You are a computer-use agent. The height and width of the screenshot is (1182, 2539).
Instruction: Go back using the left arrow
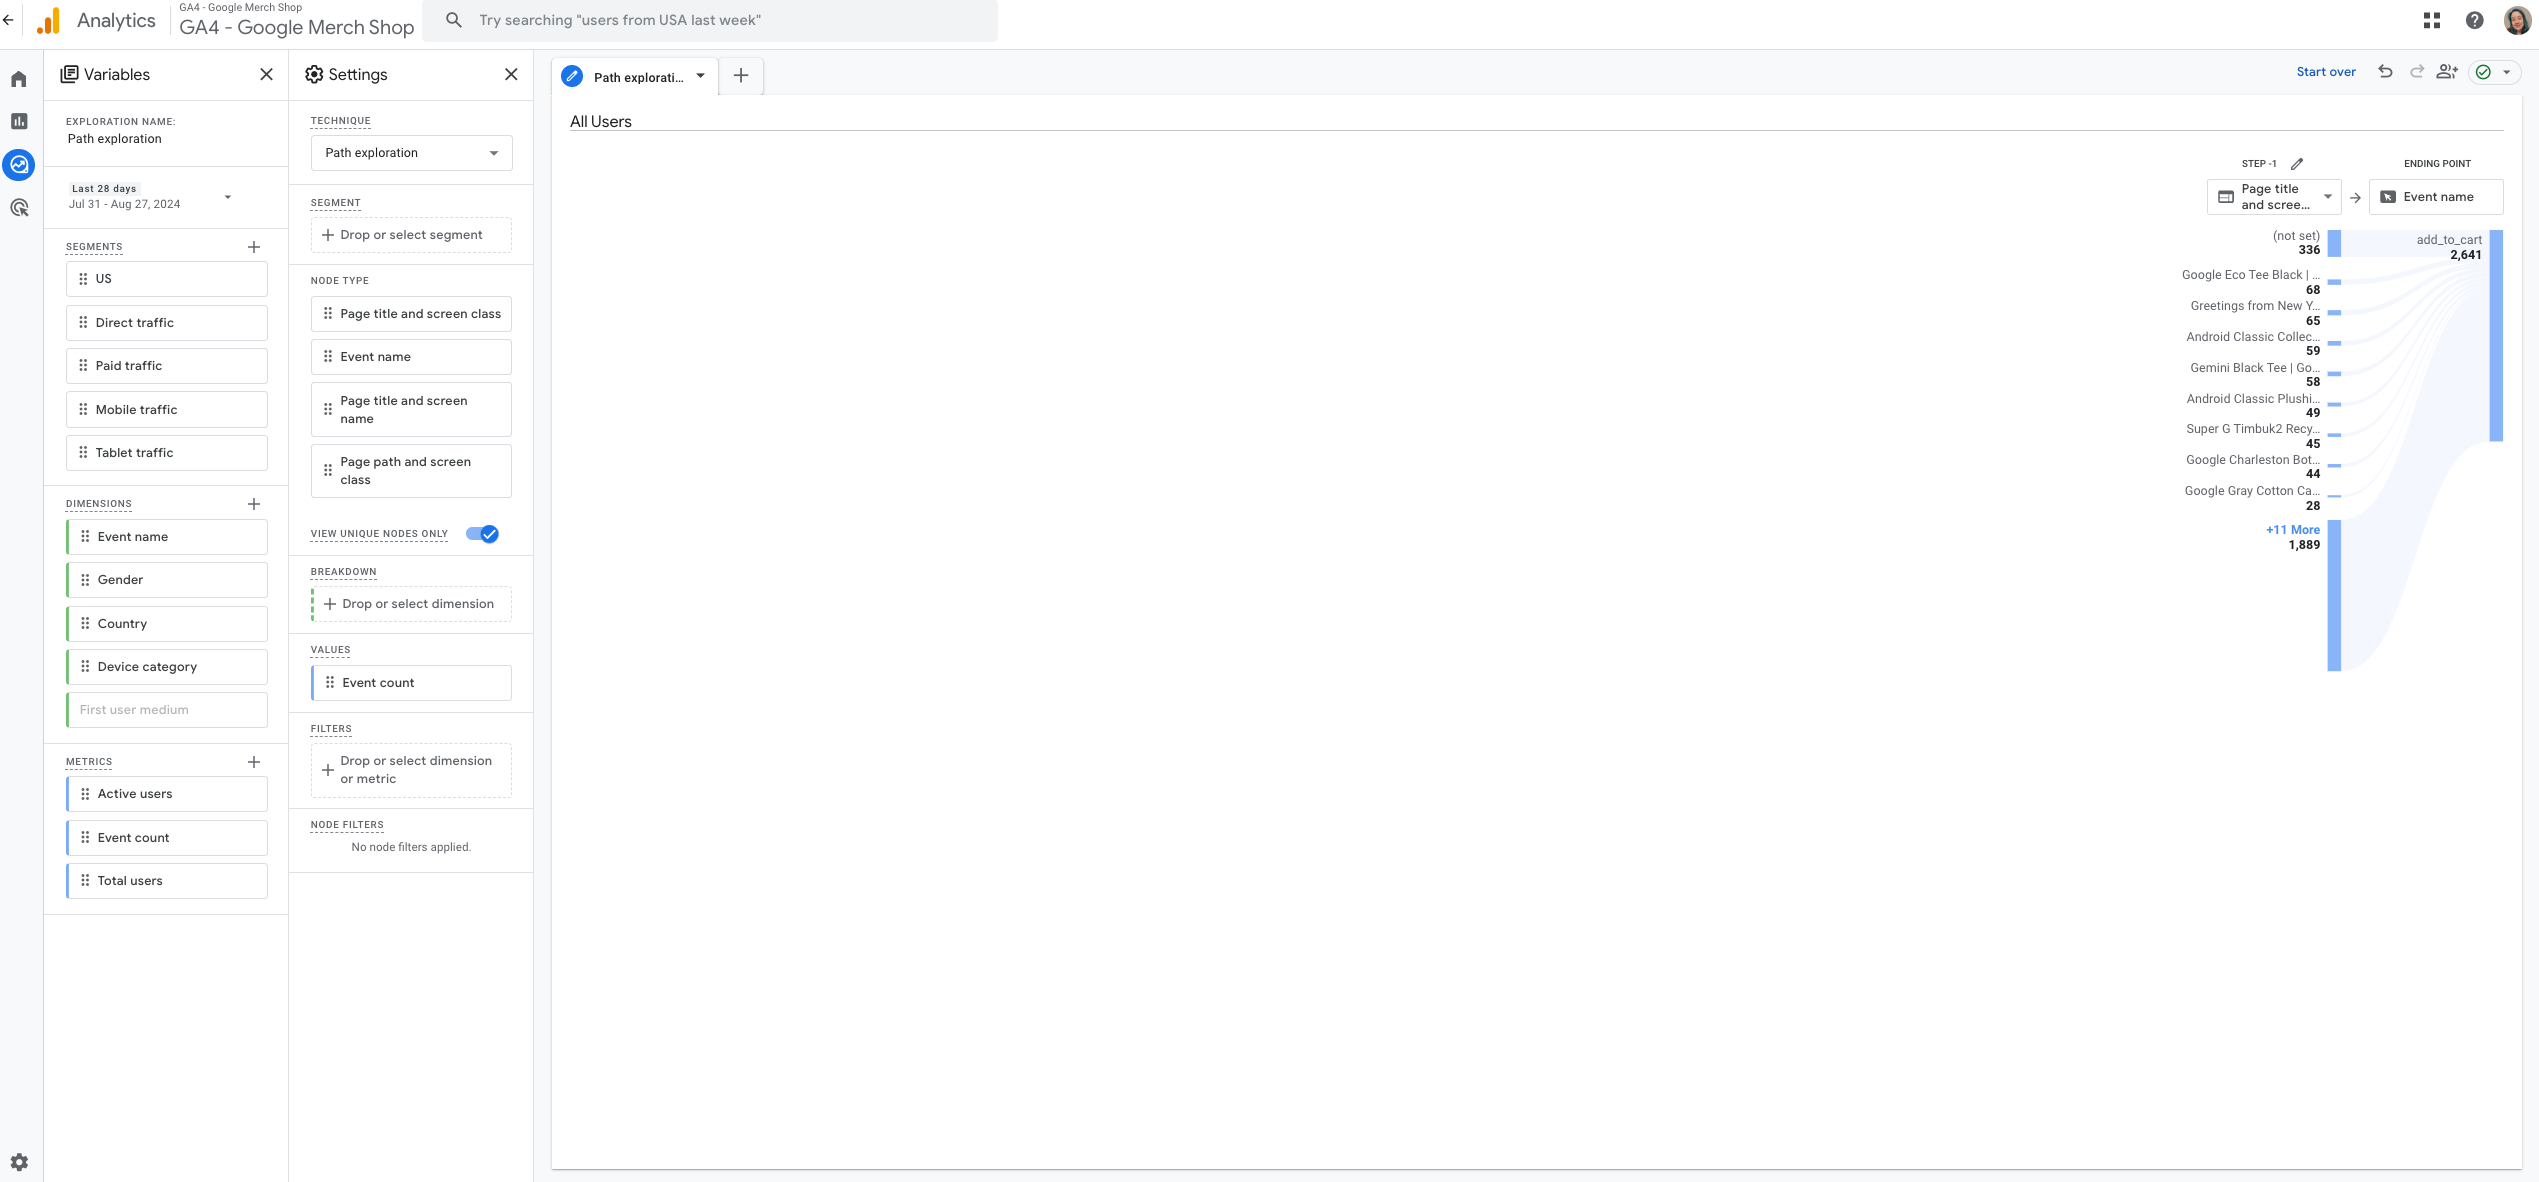click(8, 20)
